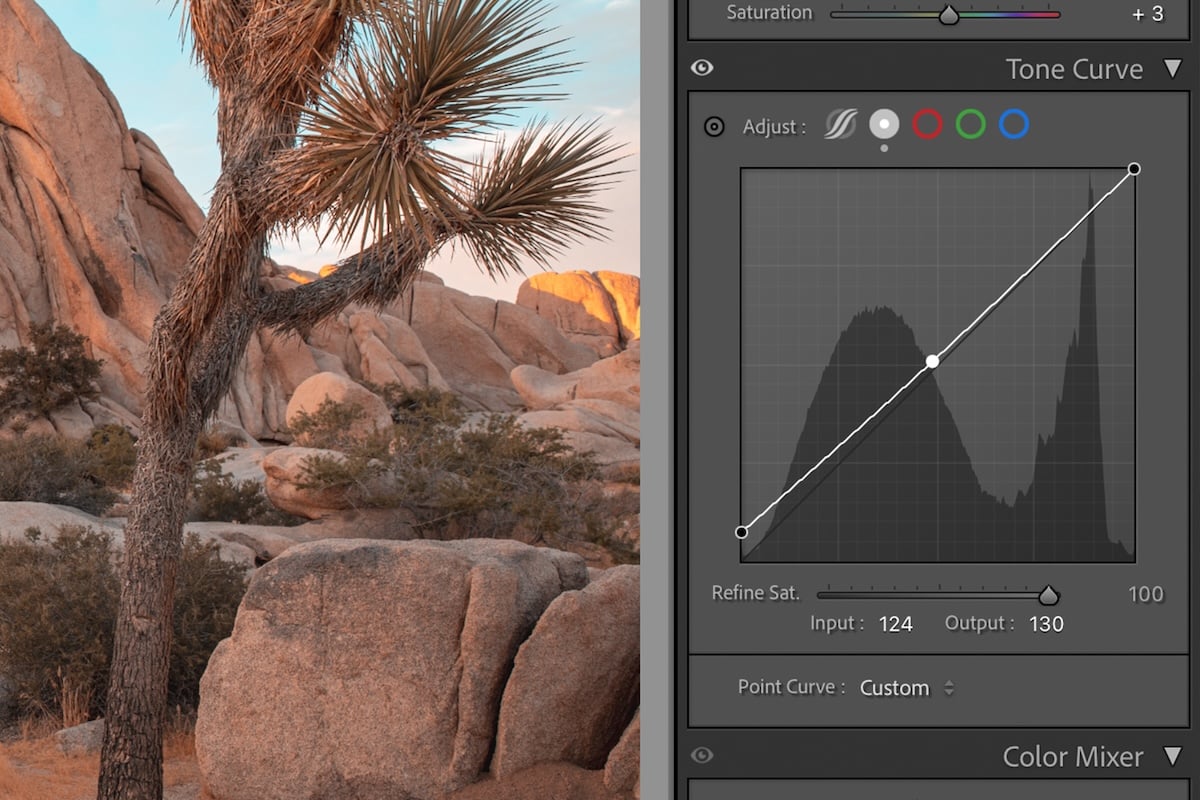Select the Point Curve adjustment icon

tap(883, 124)
